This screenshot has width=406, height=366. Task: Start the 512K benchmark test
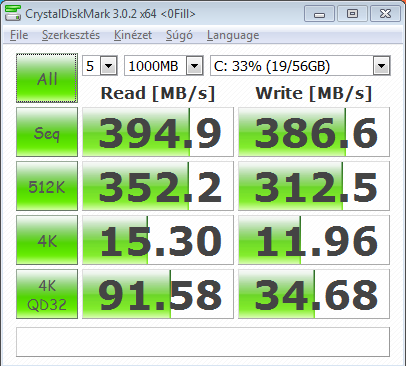(47, 186)
